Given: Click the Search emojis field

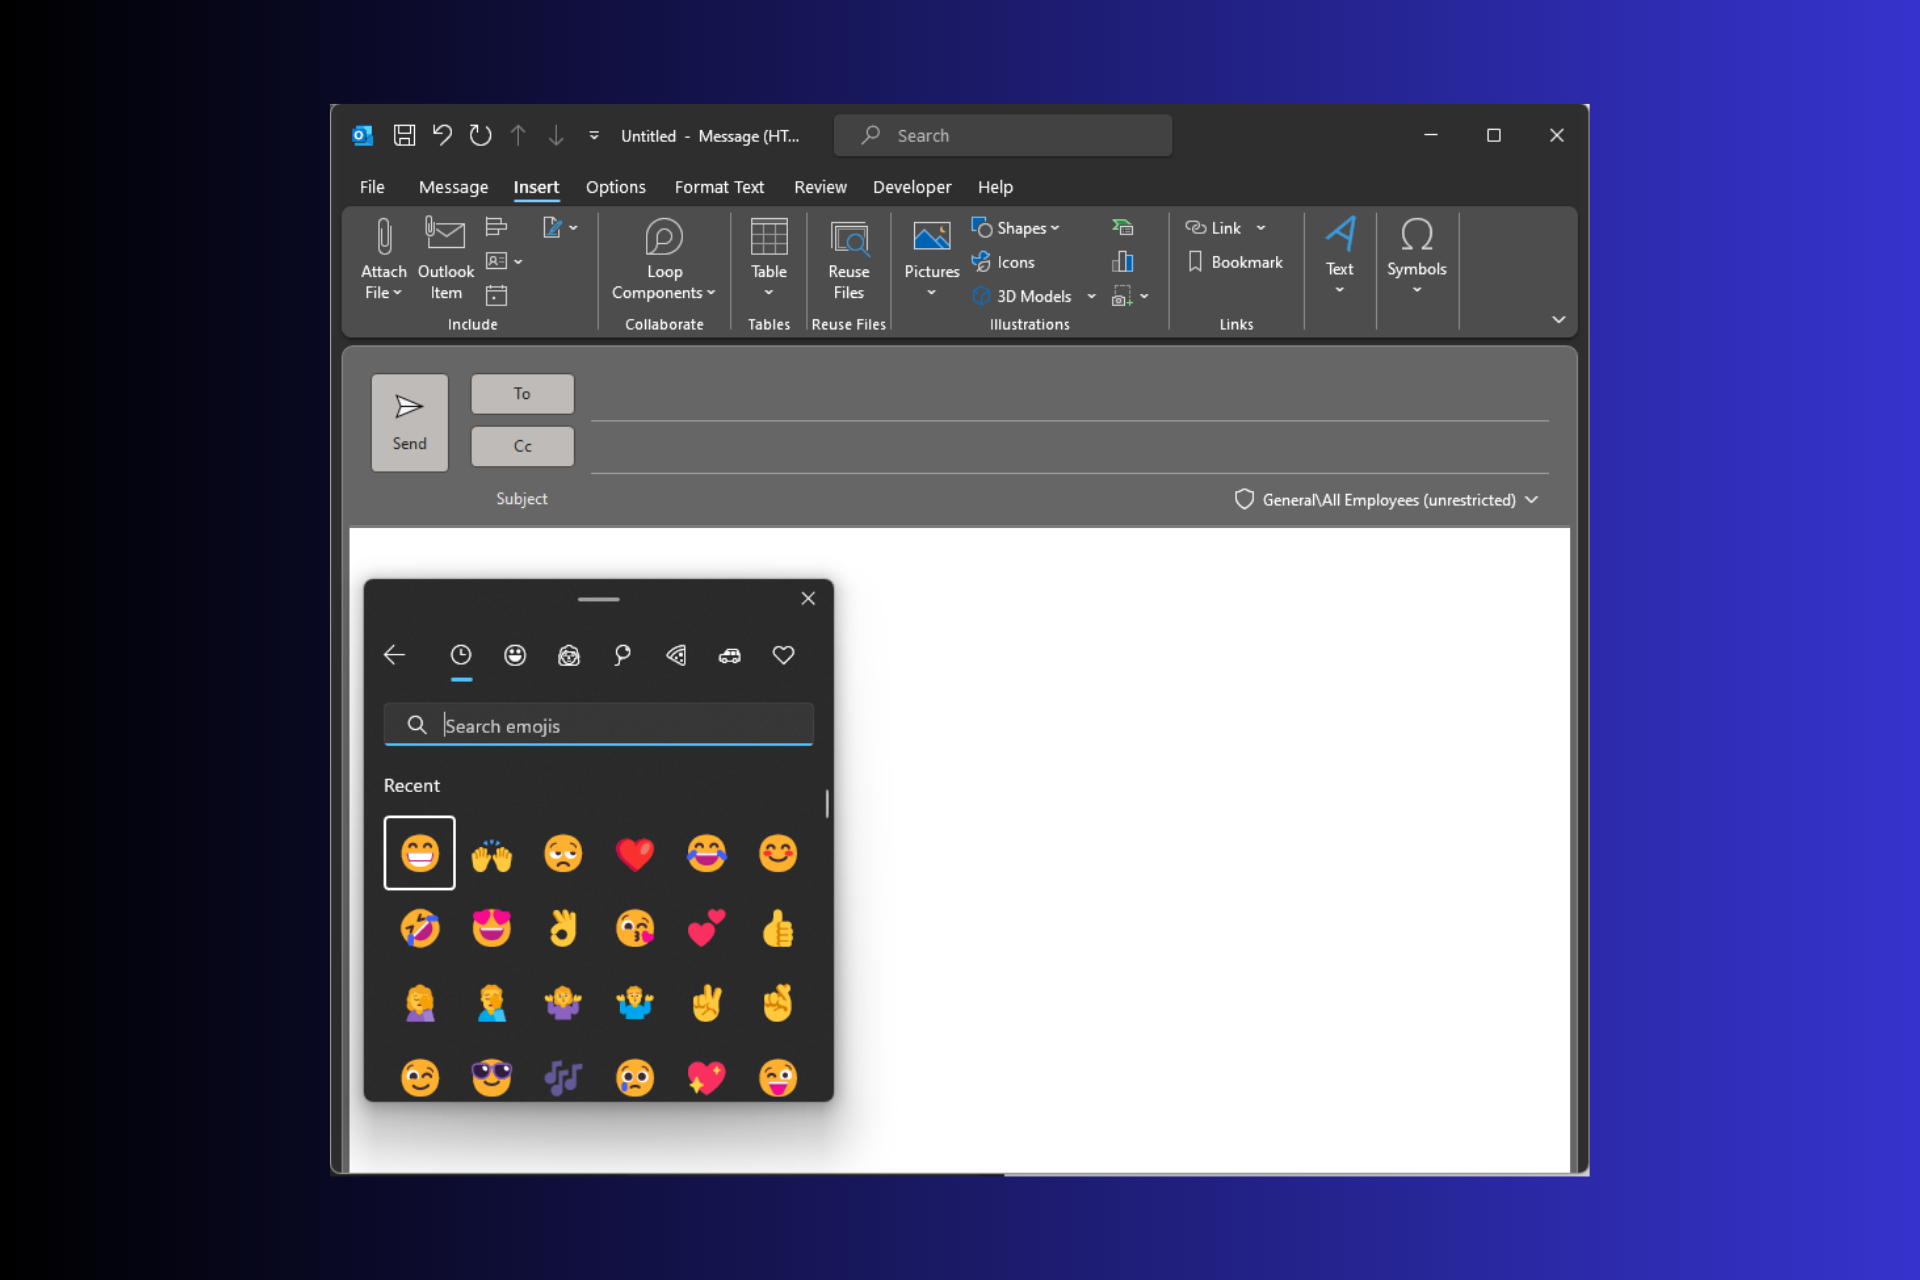Looking at the screenshot, I should 598,725.
